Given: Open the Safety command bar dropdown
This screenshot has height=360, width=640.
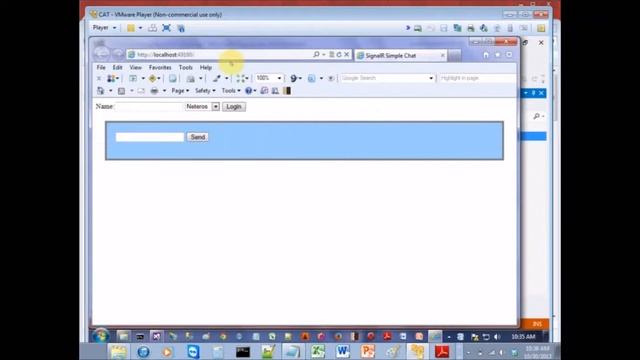Looking at the screenshot, I should (205, 91).
